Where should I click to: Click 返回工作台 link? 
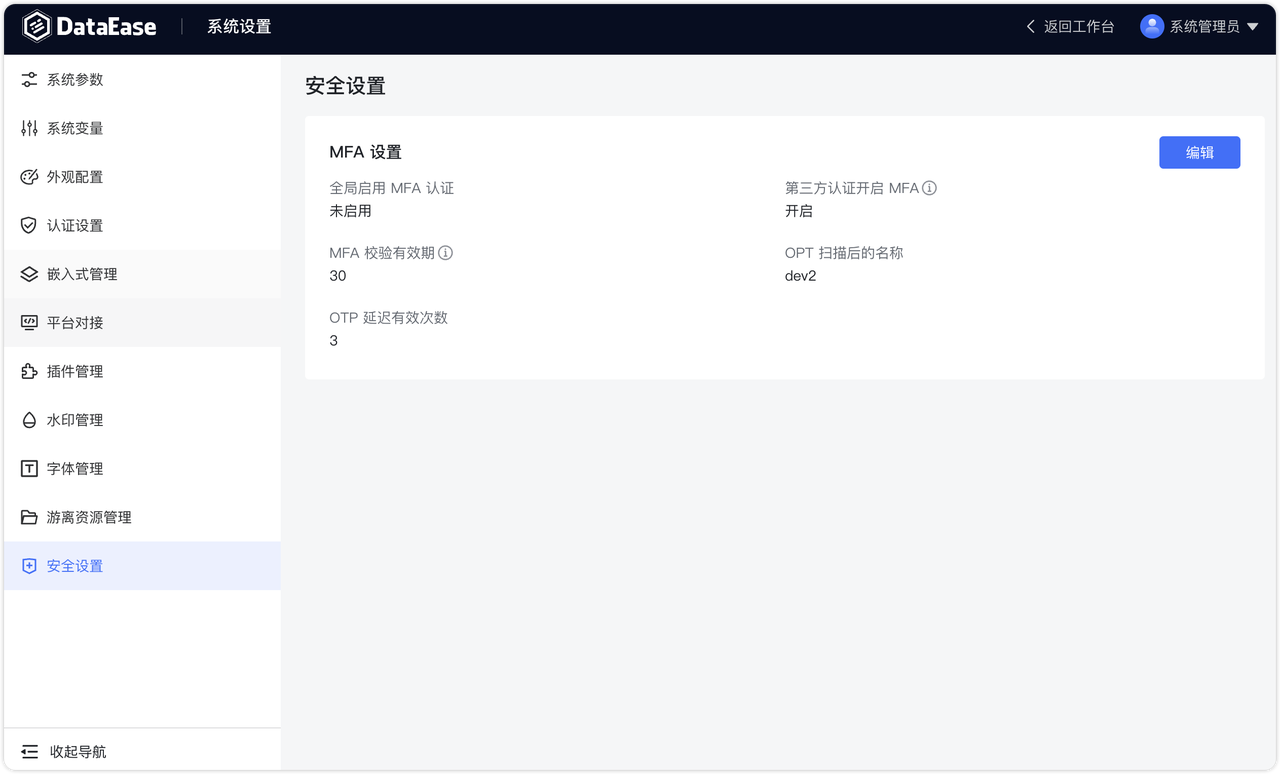(1072, 26)
